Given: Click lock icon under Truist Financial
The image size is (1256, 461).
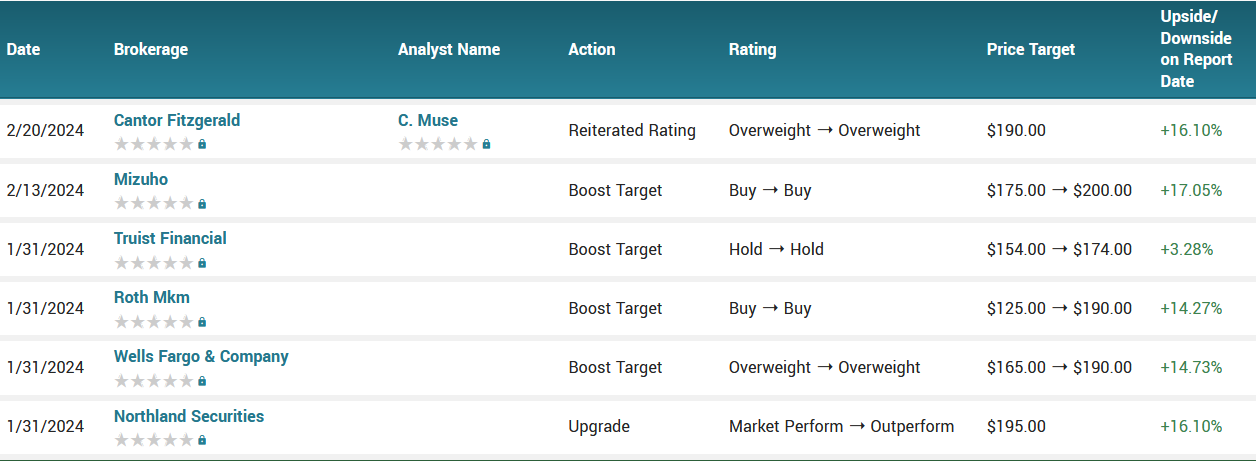Looking at the screenshot, I should coord(202,263).
